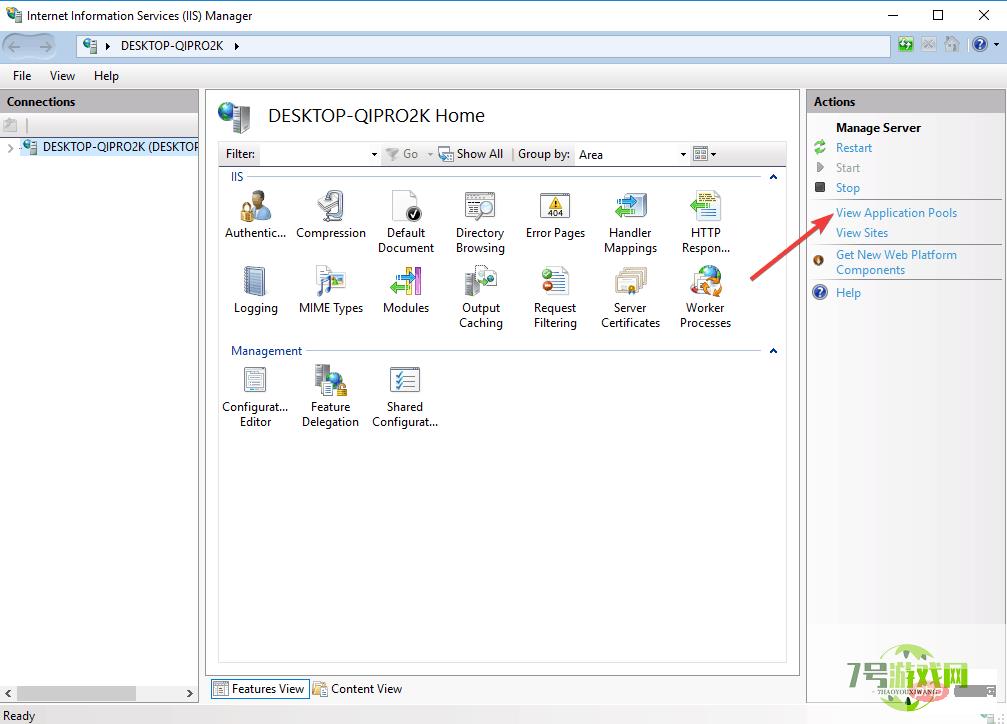The height and width of the screenshot is (724, 1007).
Task: Click the Forward navigation arrow
Action: (x=45, y=46)
